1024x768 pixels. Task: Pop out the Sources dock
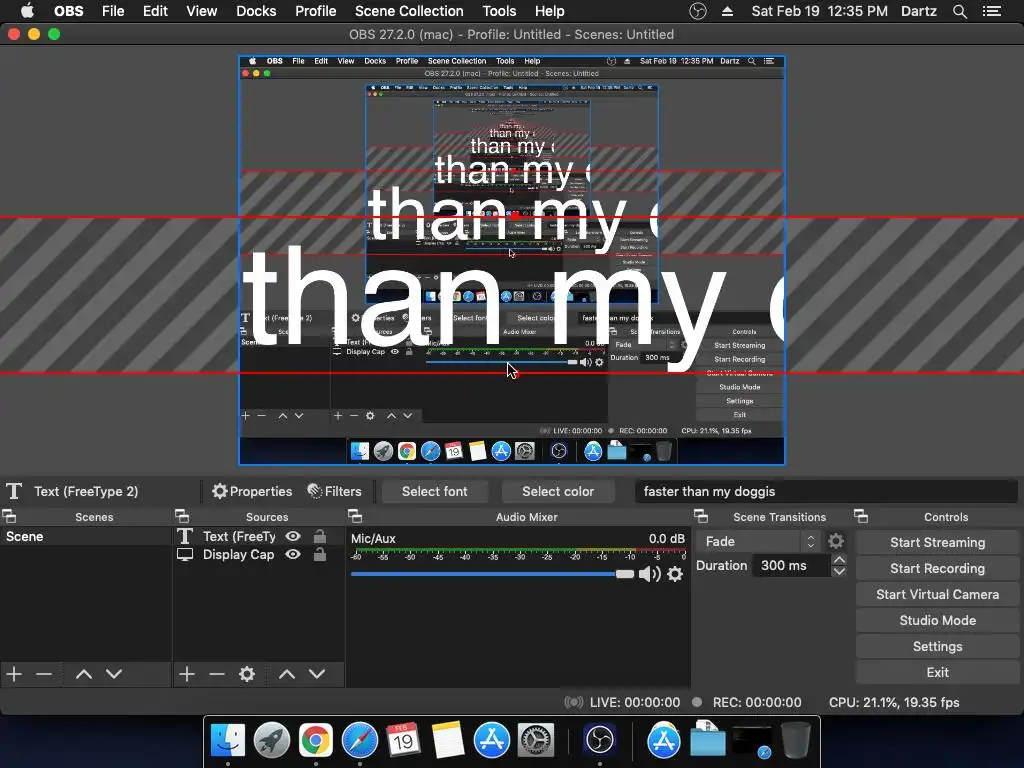[182, 517]
